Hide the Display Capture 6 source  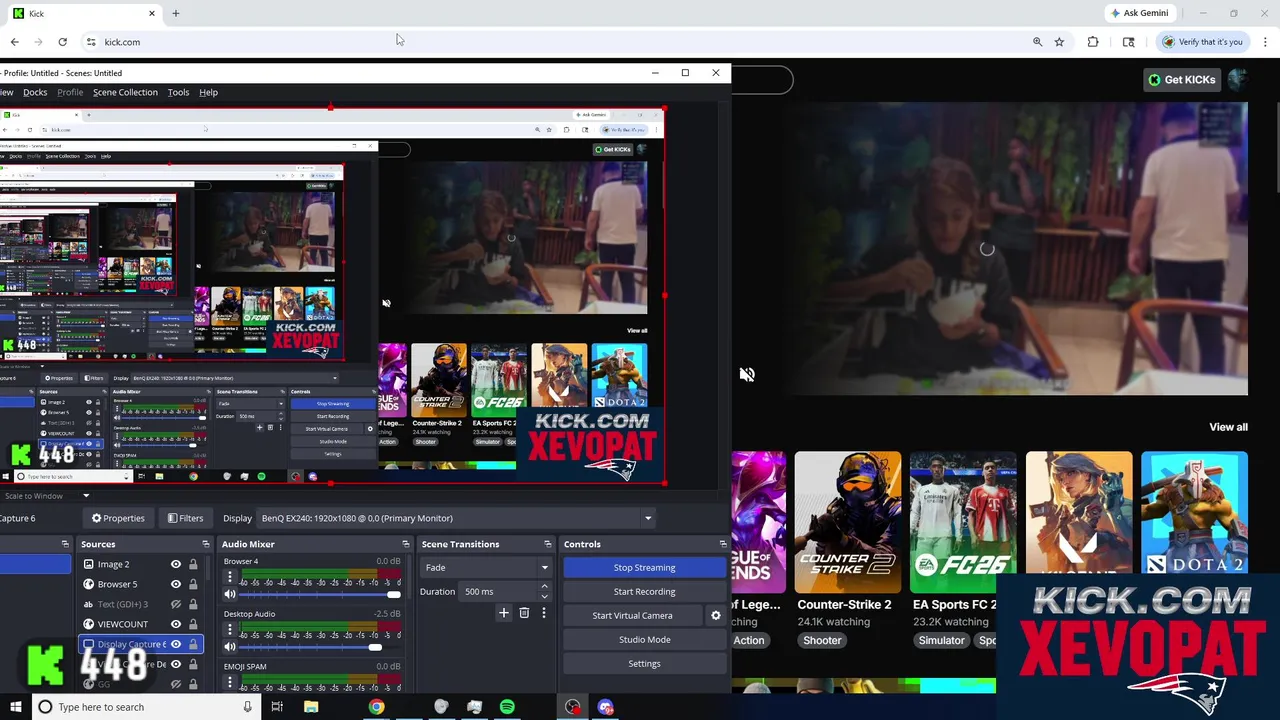(176, 644)
